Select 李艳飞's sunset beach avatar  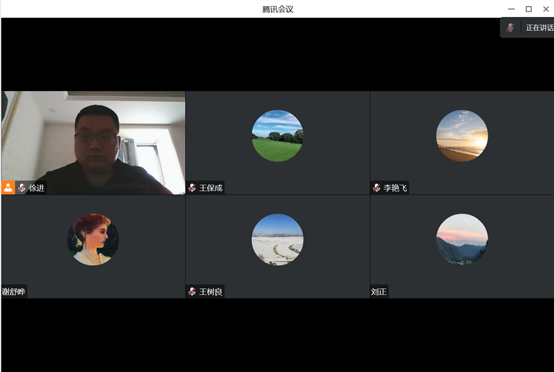click(462, 136)
